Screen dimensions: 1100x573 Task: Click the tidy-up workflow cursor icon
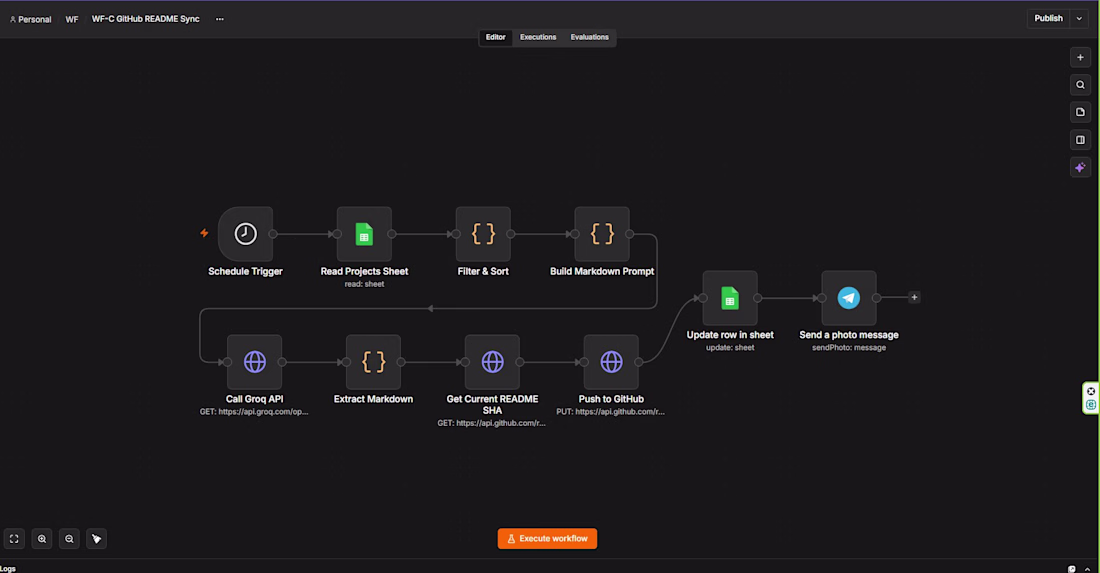[x=97, y=539]
